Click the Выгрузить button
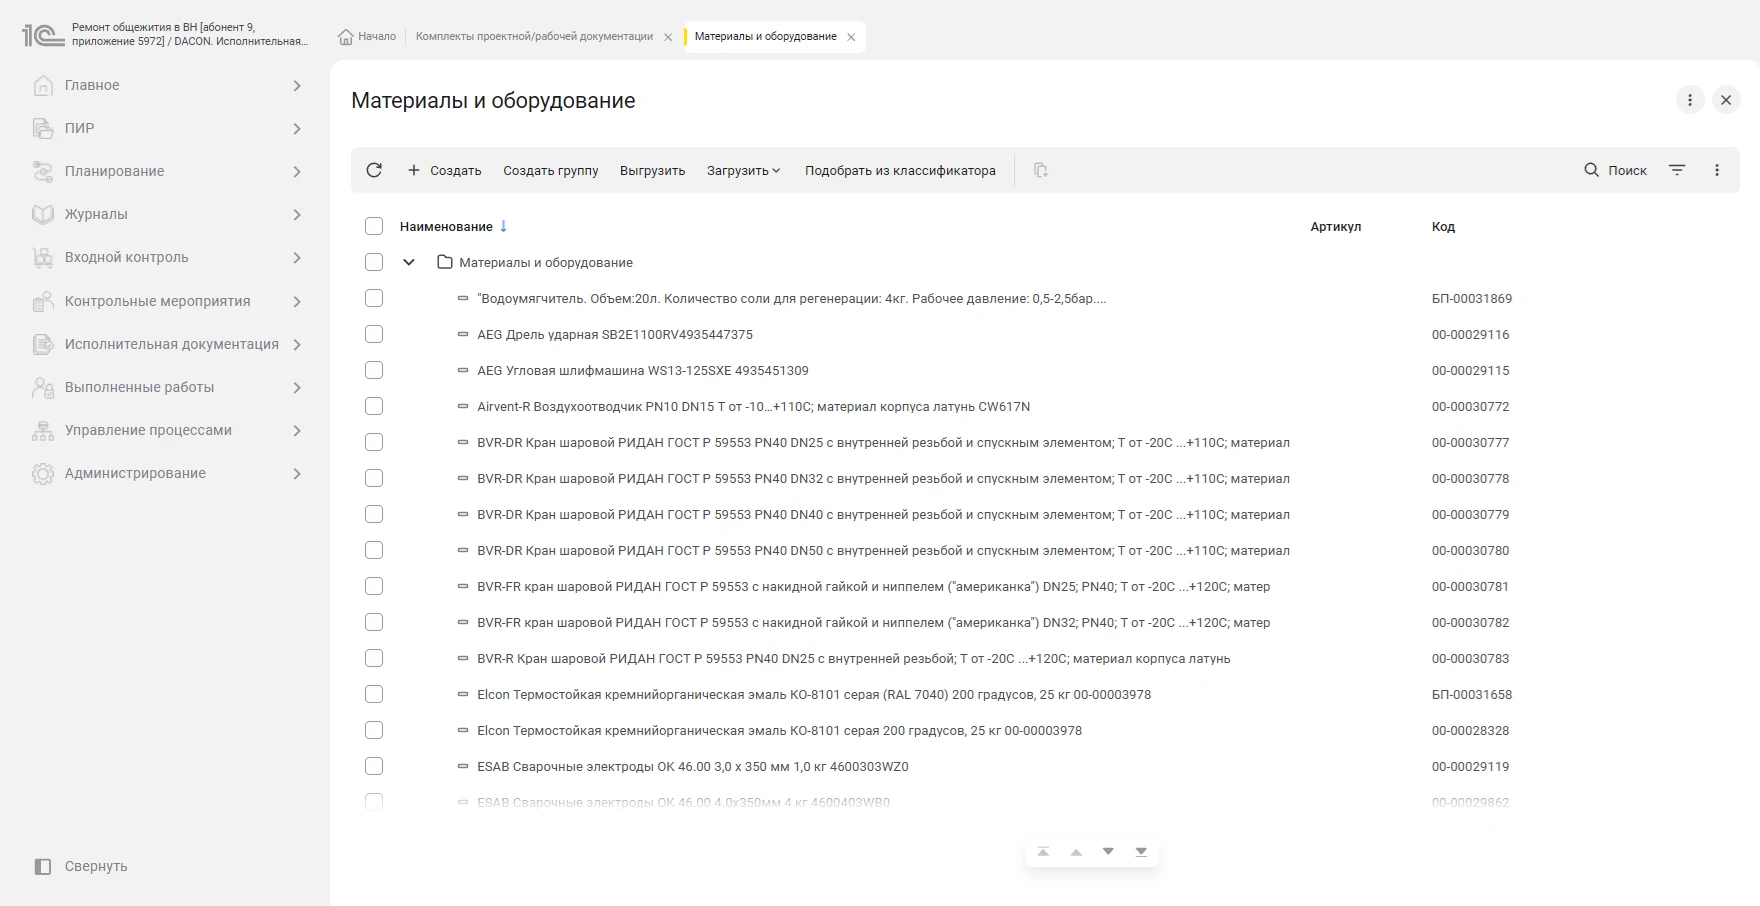 (652, 171)
